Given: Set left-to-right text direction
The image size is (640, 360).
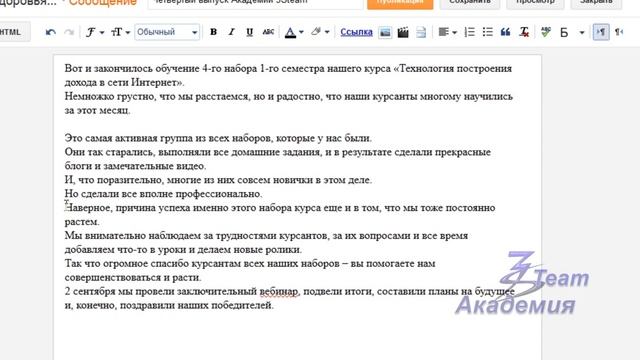Looking at the screenshot, I should click(x=601, y=32).
